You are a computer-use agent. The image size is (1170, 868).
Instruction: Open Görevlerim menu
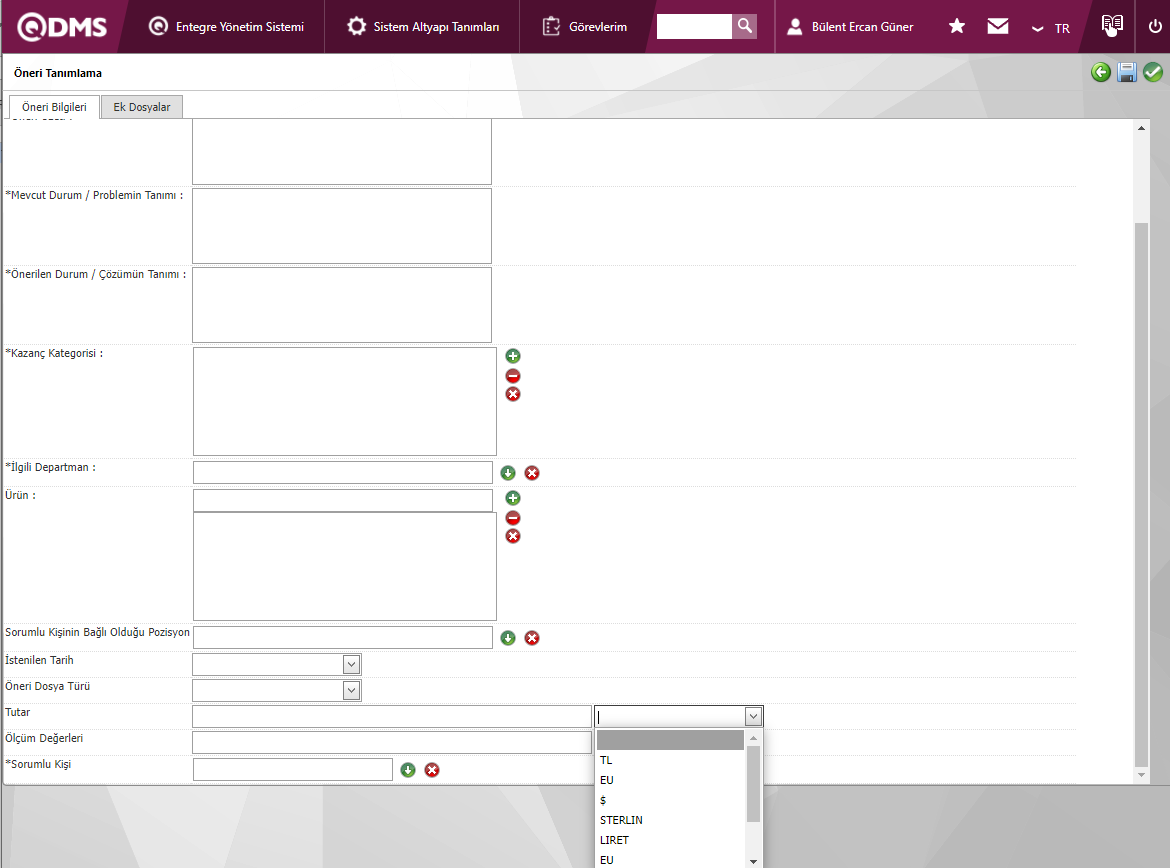coord(584,27)
